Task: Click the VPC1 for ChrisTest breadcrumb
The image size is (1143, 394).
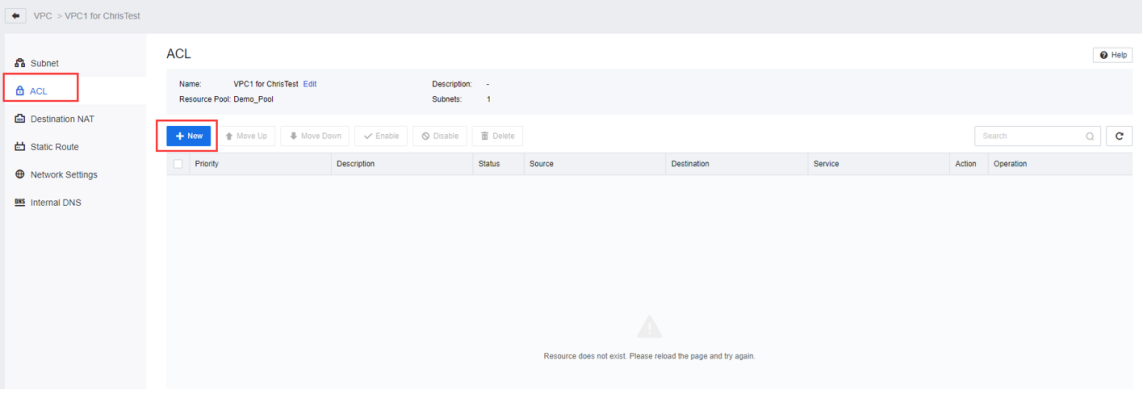Action: [x=102, y=16]
